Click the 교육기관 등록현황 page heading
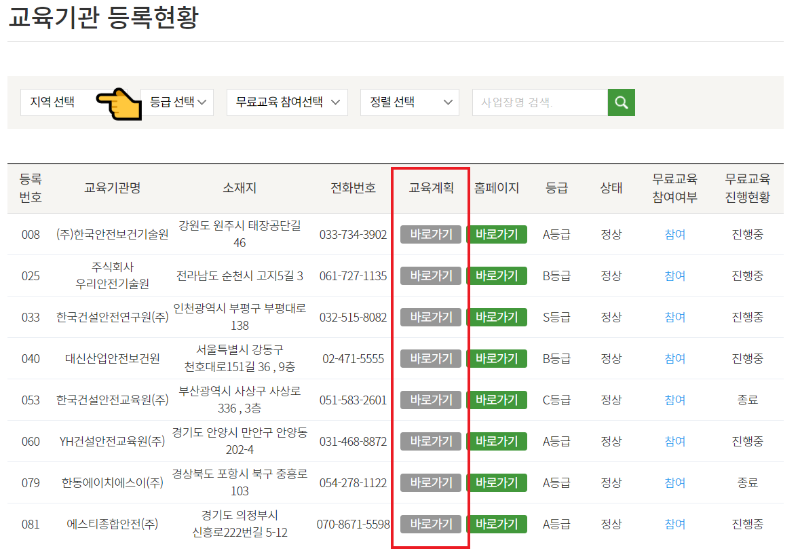Image resolution: width=800 pixels, height=556 pixels. [104, 17]
